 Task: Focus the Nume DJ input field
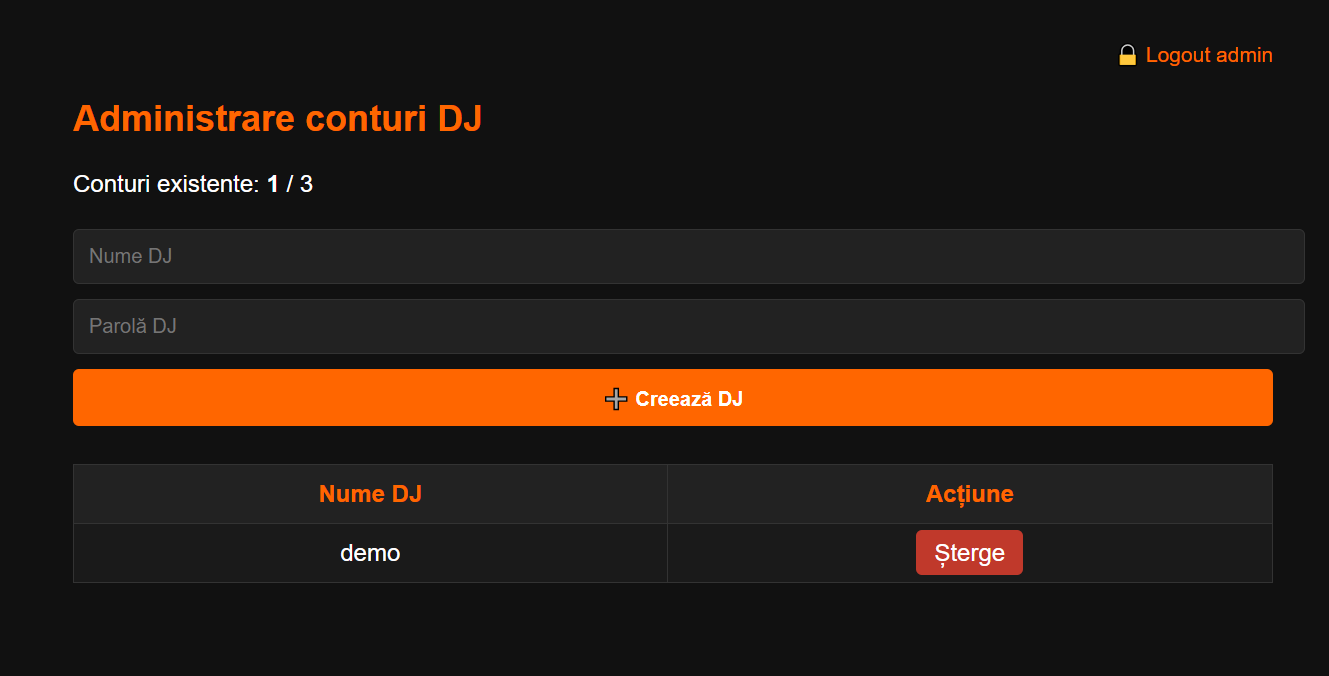tap(688, 256)
